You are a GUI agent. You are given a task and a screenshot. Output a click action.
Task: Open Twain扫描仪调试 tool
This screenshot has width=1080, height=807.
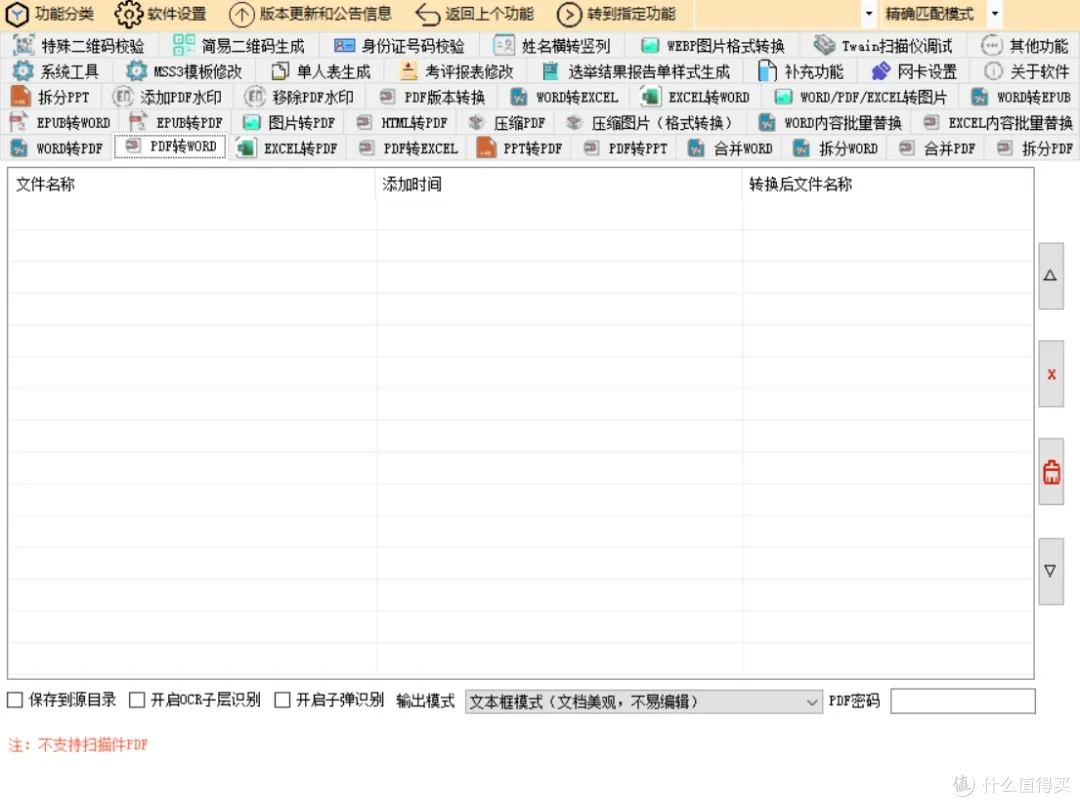pos(883,46)
